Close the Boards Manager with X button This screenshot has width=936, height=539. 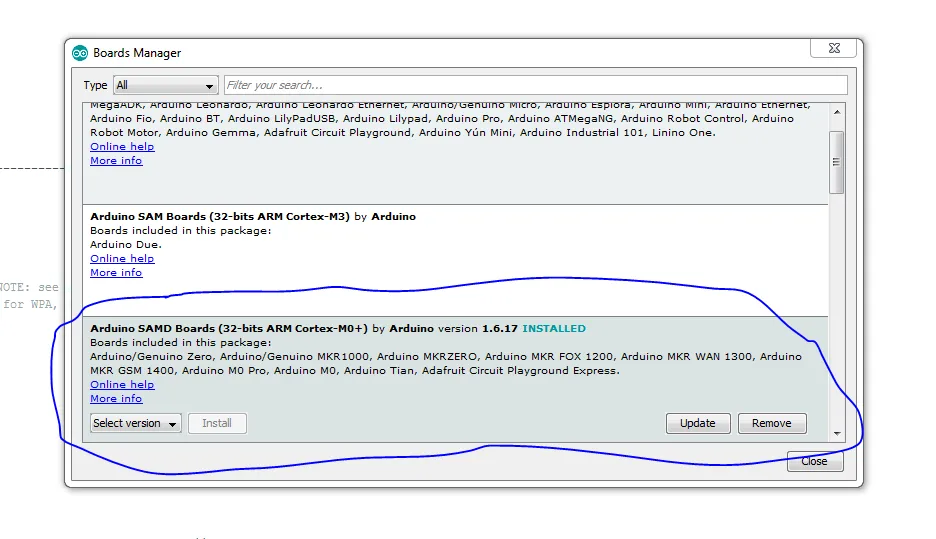(x=834, y=48)
